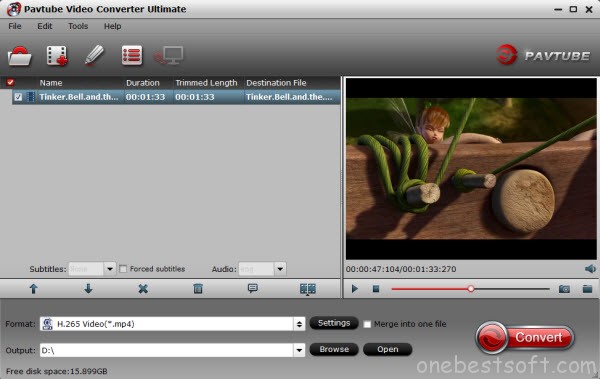
Task: Expand the Subtitles dropdown arrow
Action: tap(110, 269)
